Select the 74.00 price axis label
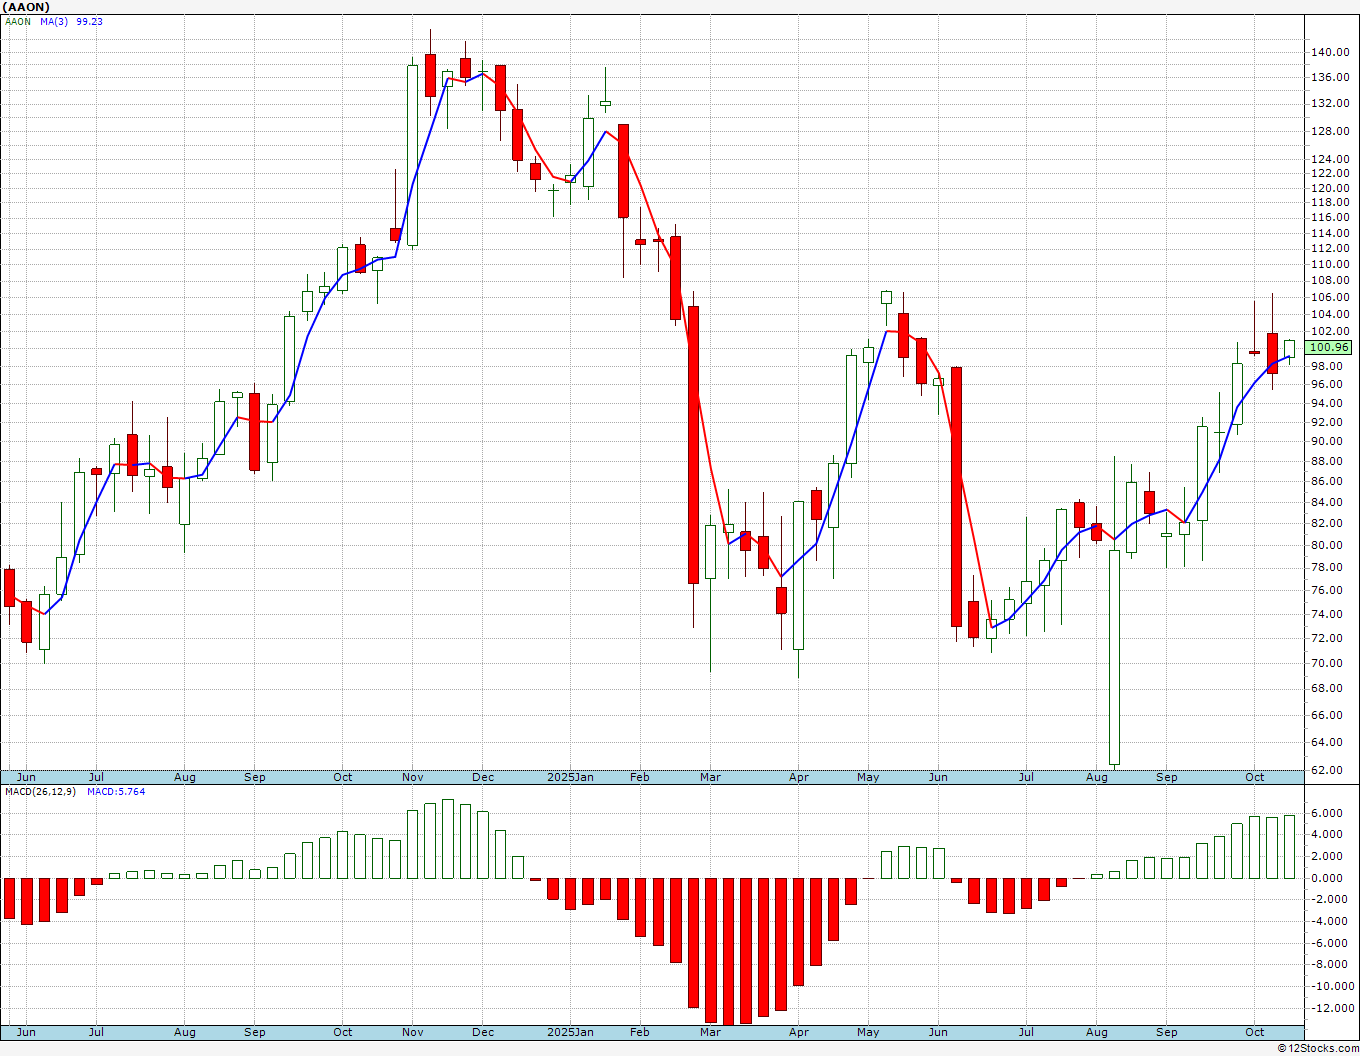Image resolution: width=1360 pixels, height=1056 pixels. 1329,613
